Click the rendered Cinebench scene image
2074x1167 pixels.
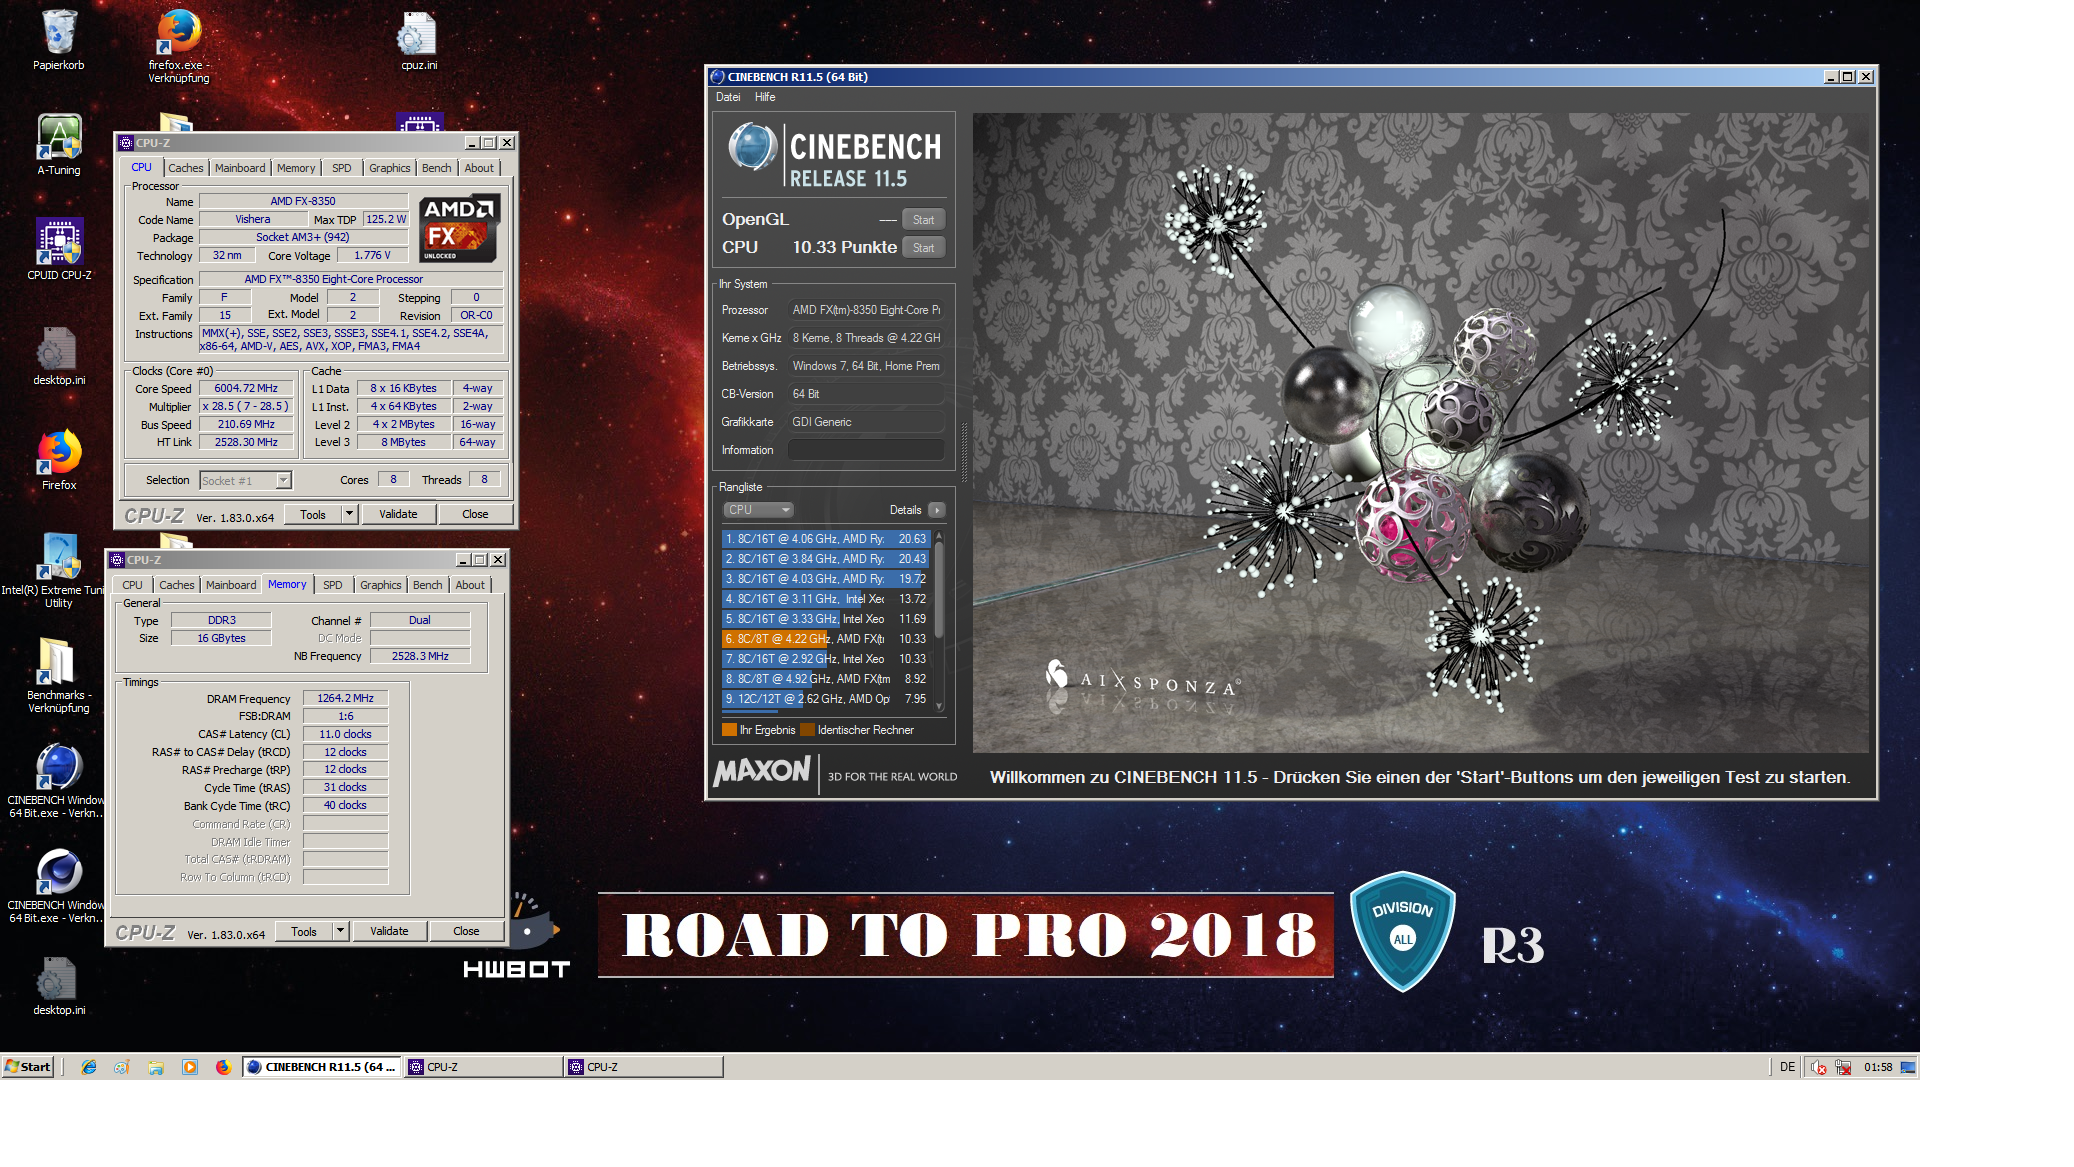1420,433
